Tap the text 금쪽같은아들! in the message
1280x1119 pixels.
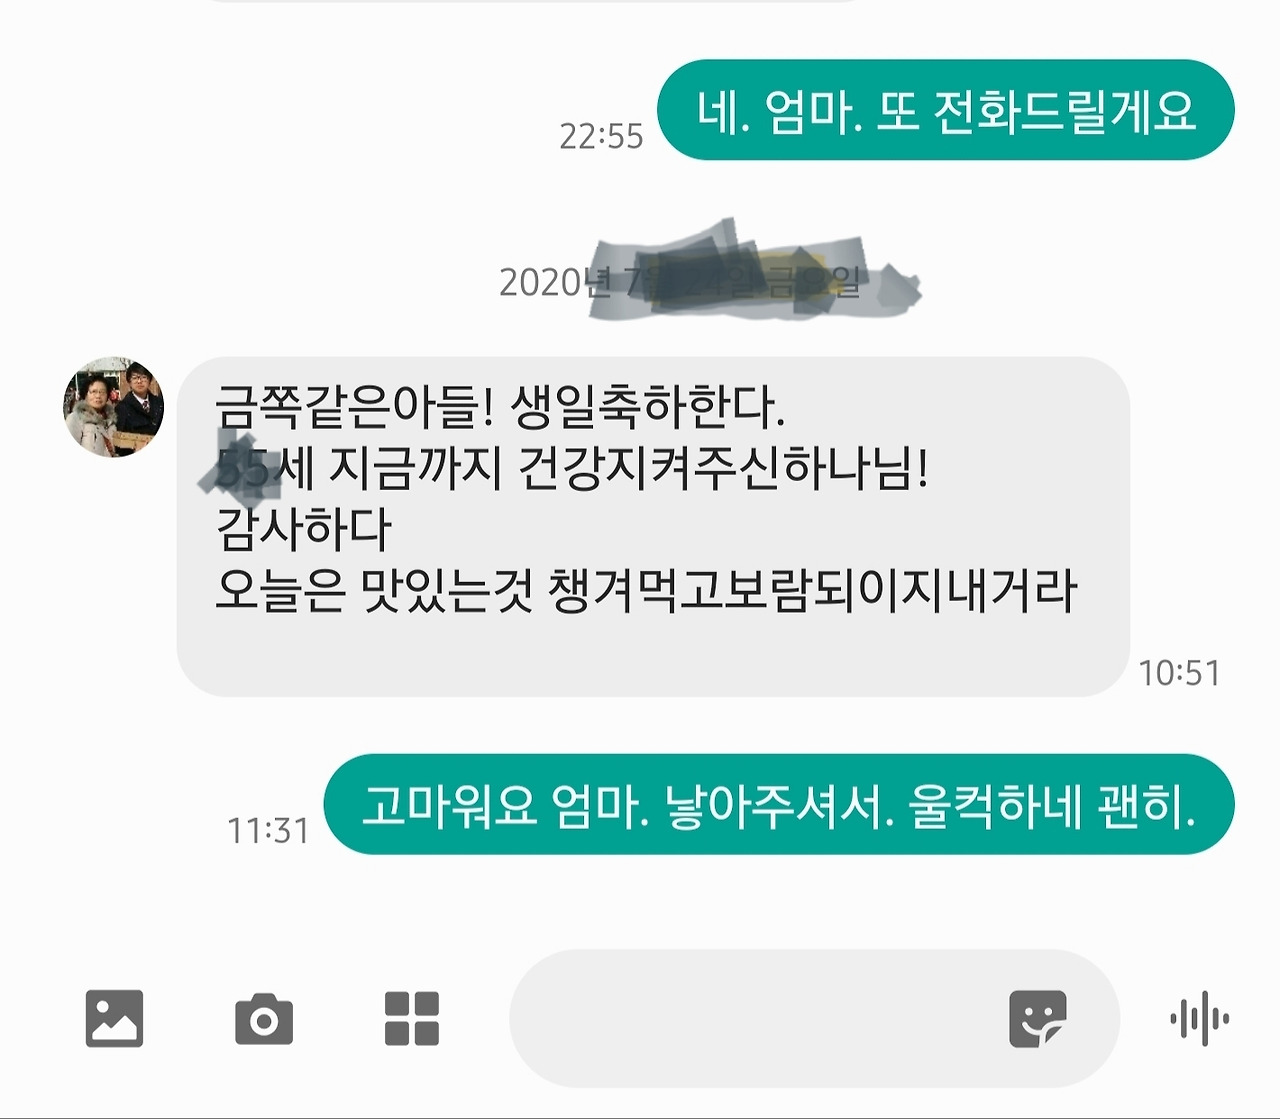(x=355, y=406)
